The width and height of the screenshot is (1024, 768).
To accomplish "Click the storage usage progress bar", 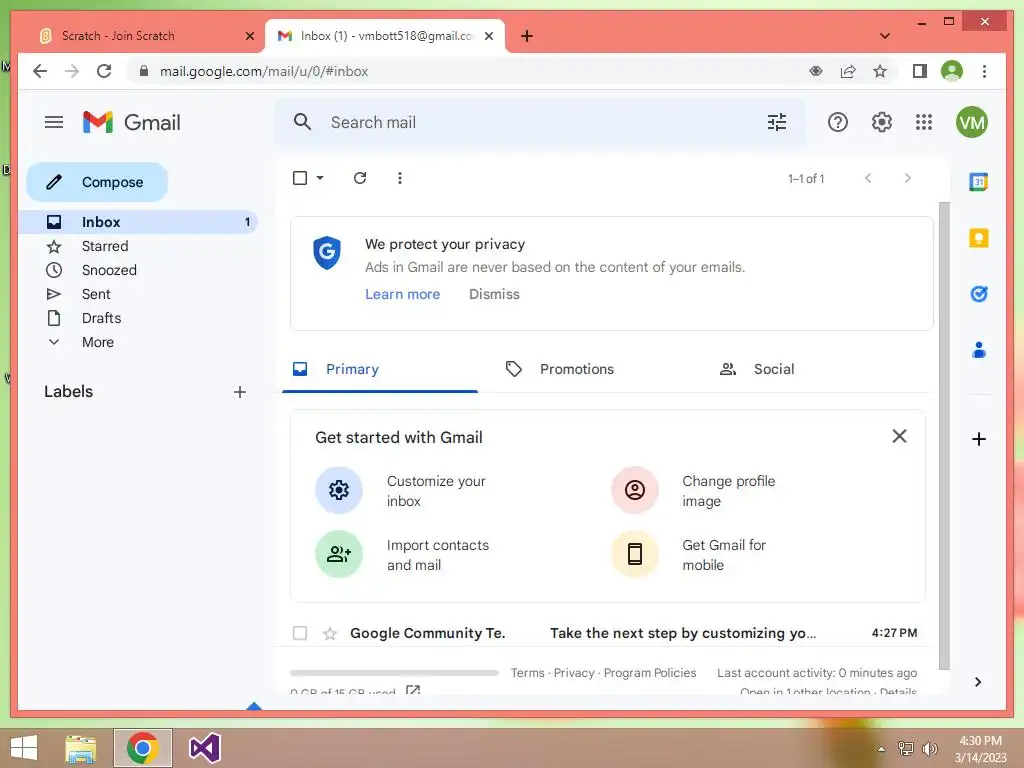I will (394, 673).
